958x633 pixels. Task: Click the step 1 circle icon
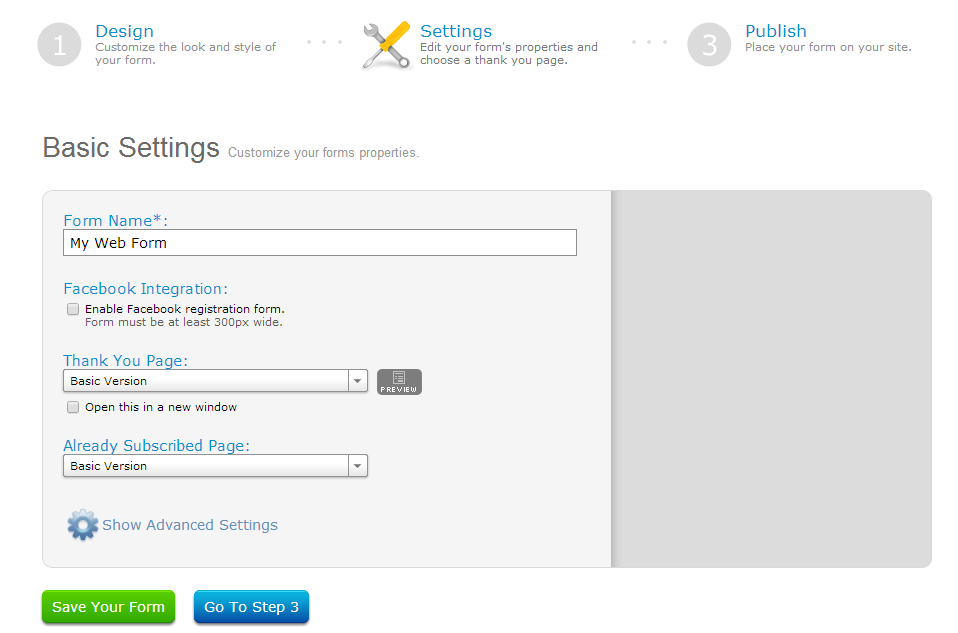point(59,45)
